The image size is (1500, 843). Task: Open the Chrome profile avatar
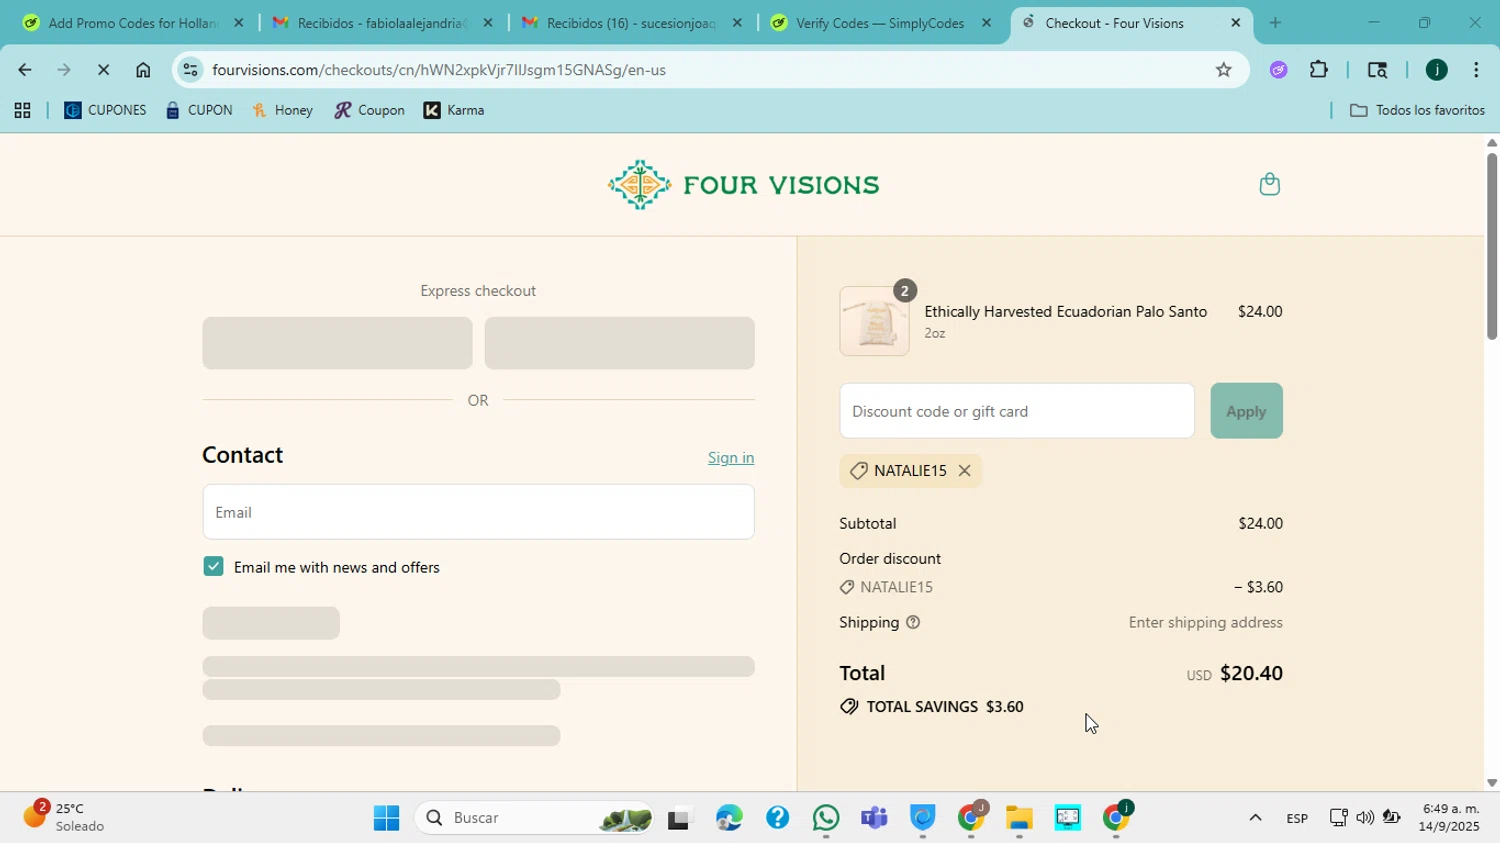[1436, 70]
